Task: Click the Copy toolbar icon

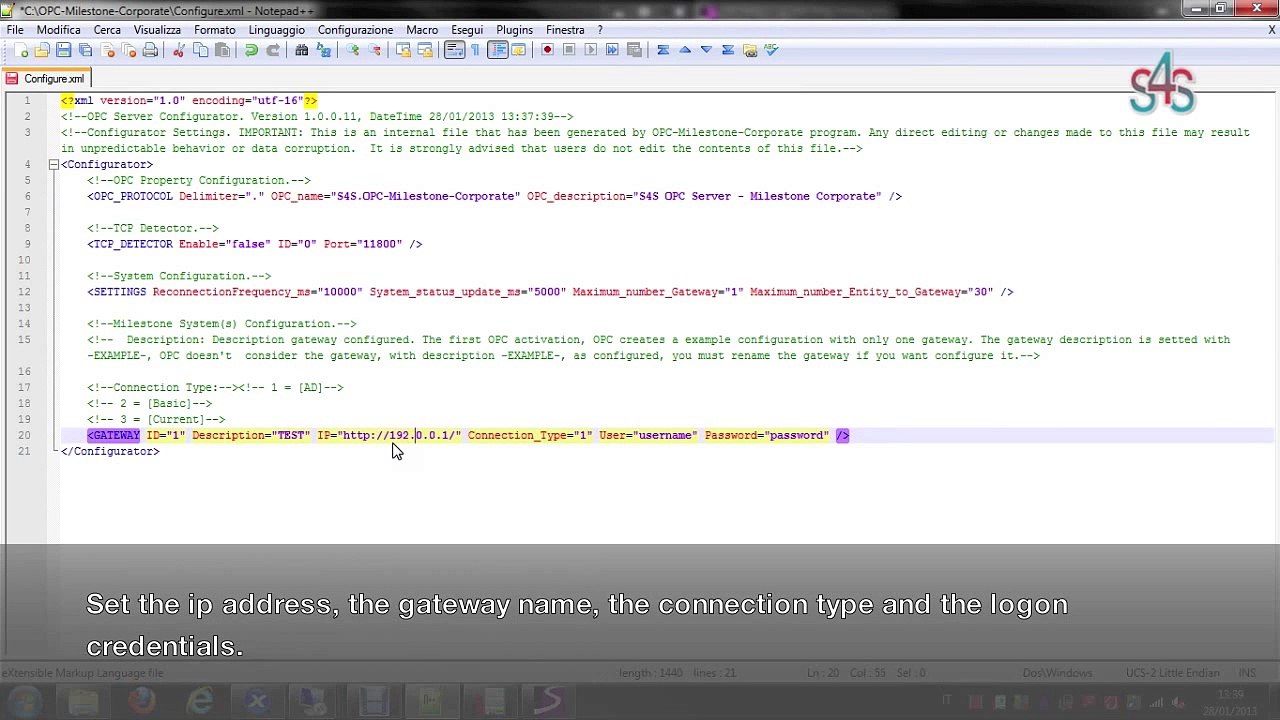Action: pyautogui.click(x=200, y=50)
